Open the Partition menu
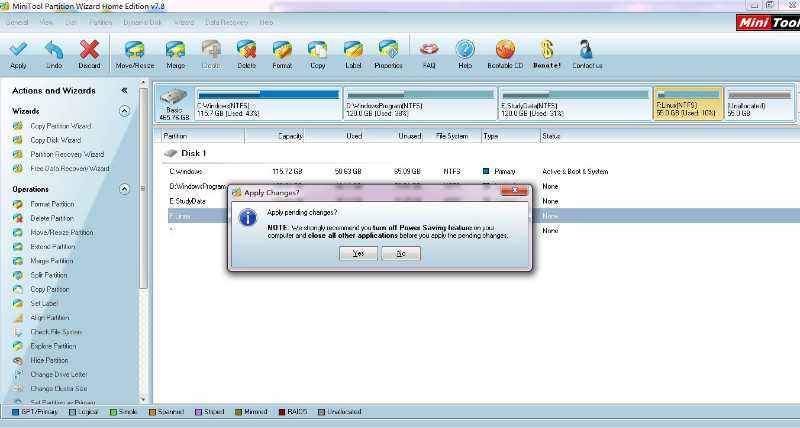This screenshot has width=800, height=428. click(101, 22)
